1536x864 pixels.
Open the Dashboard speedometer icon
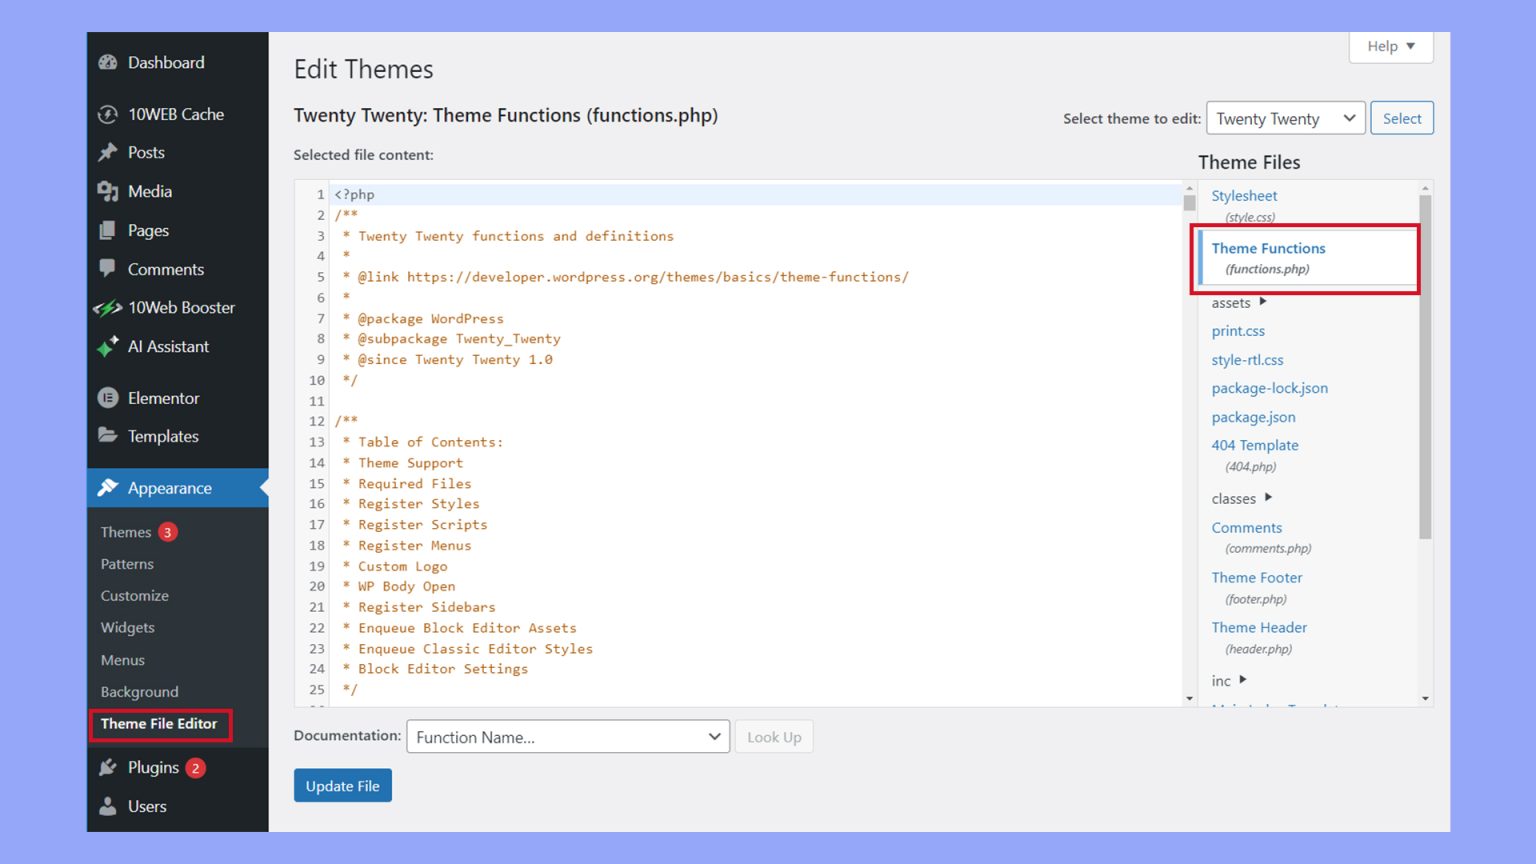(108, 62)
